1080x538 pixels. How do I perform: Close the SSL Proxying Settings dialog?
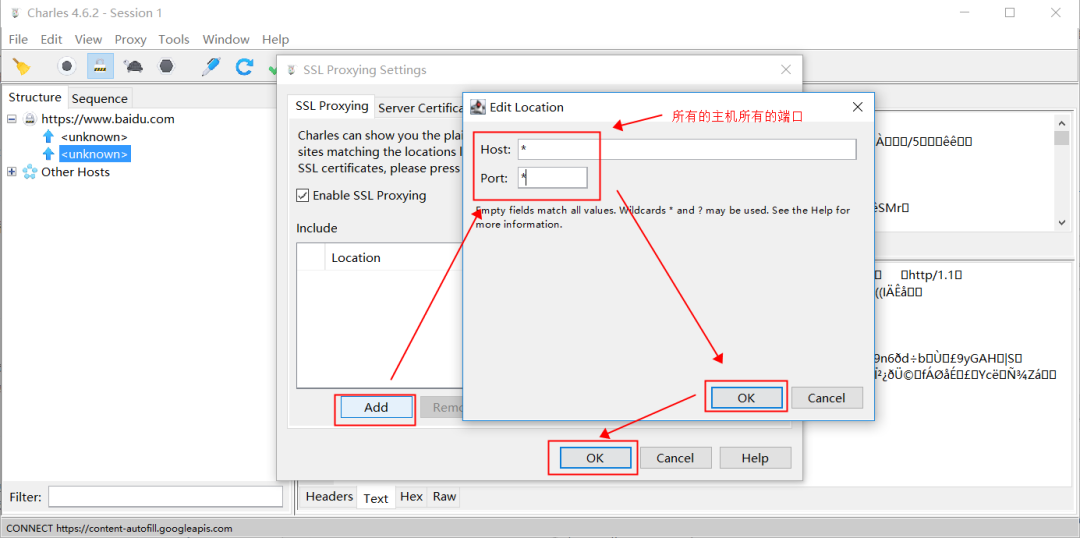786,70
